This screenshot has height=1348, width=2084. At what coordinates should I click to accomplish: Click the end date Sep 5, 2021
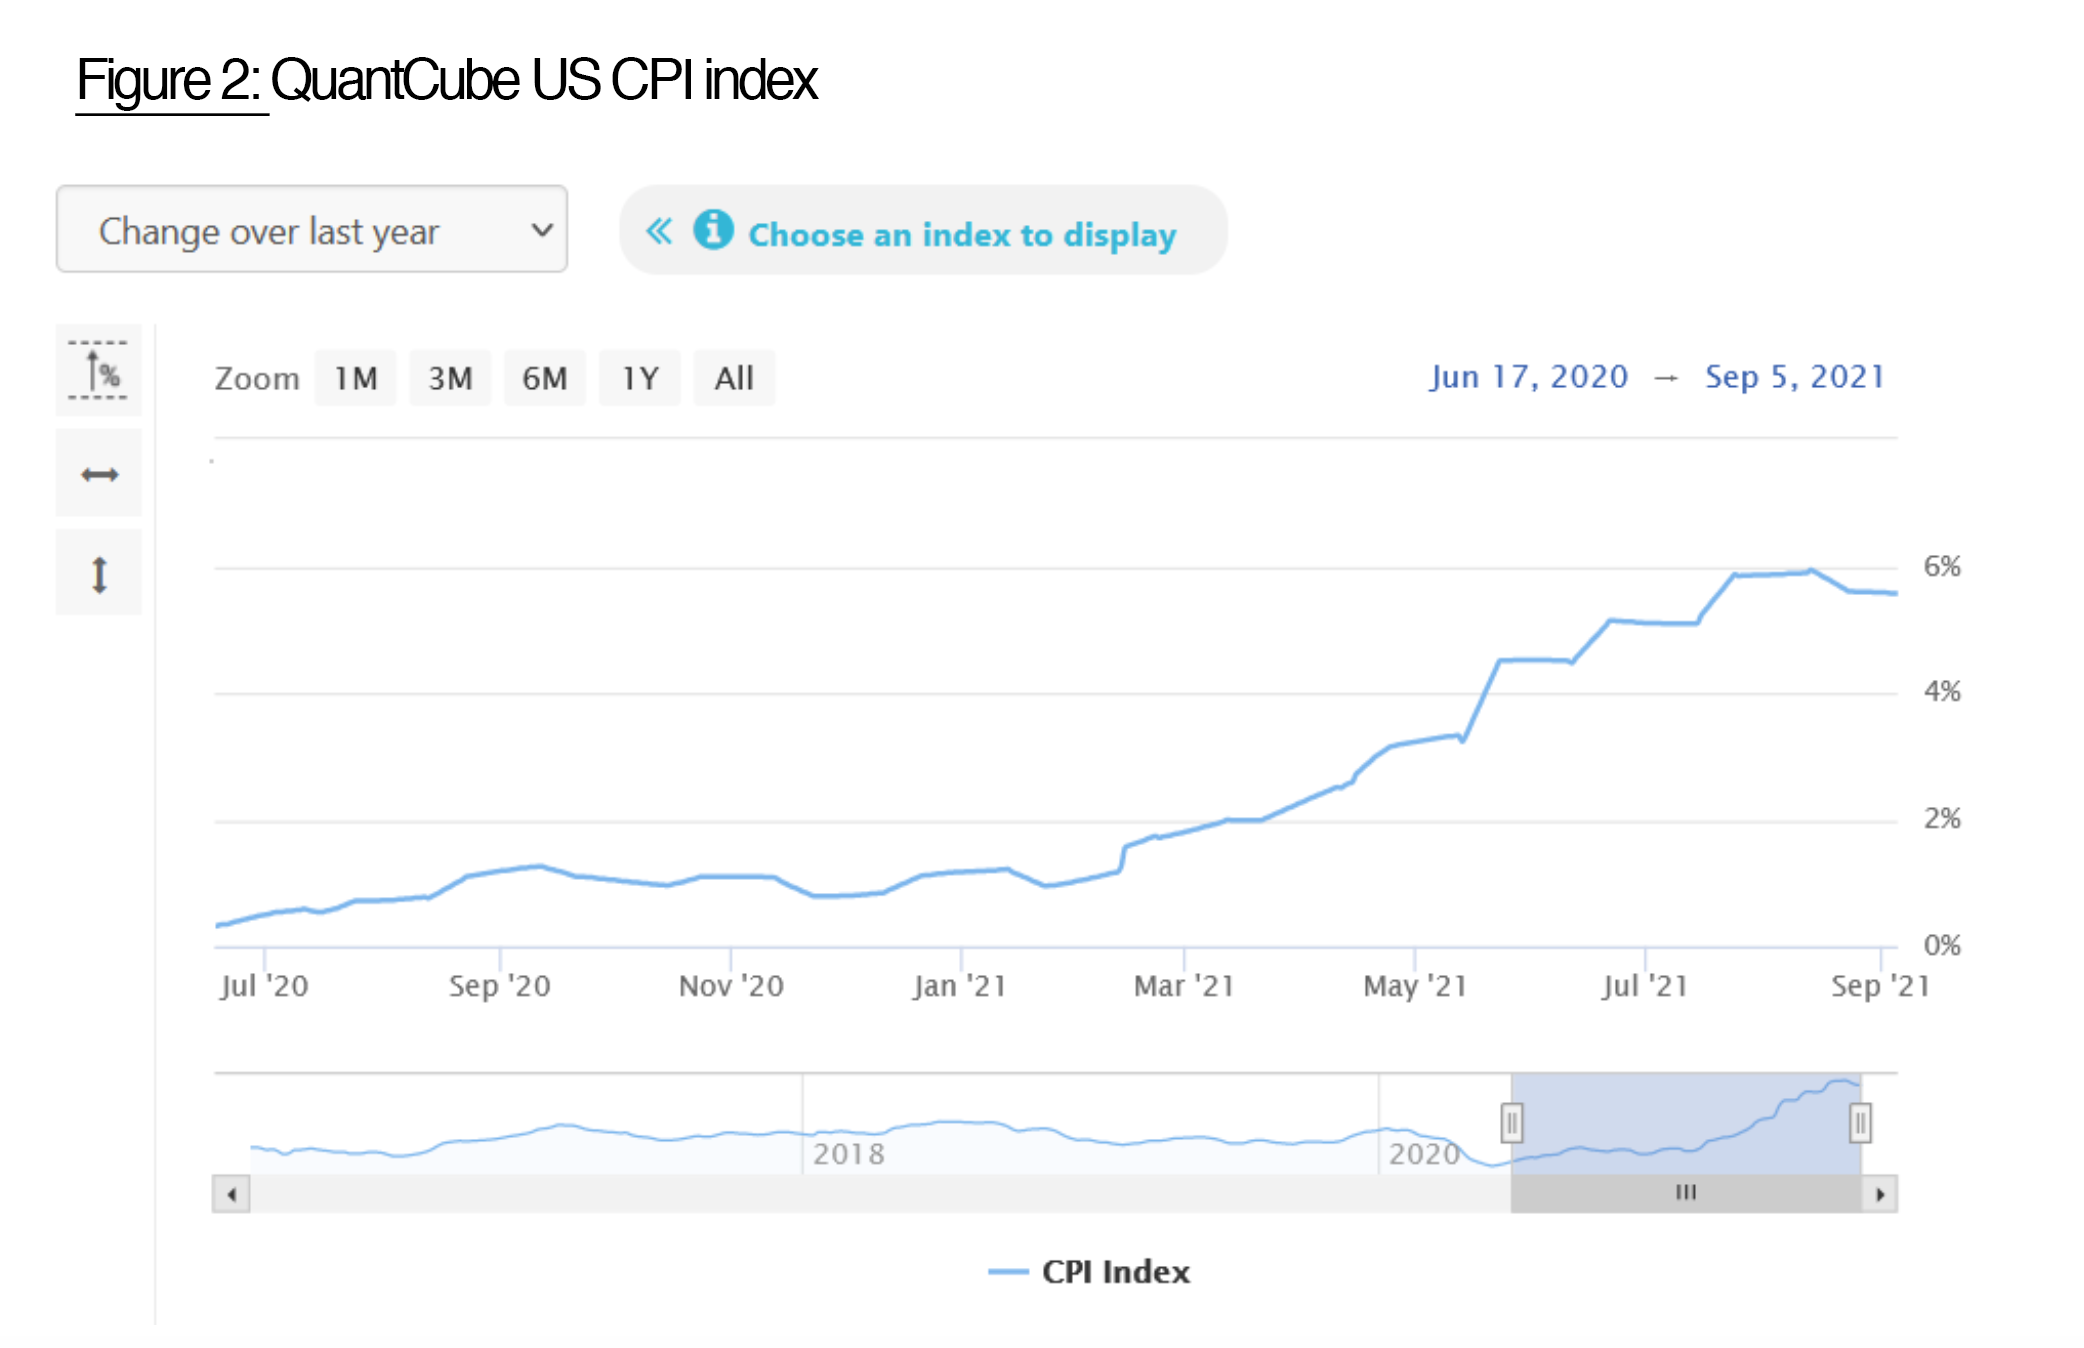click(1795, 377)
